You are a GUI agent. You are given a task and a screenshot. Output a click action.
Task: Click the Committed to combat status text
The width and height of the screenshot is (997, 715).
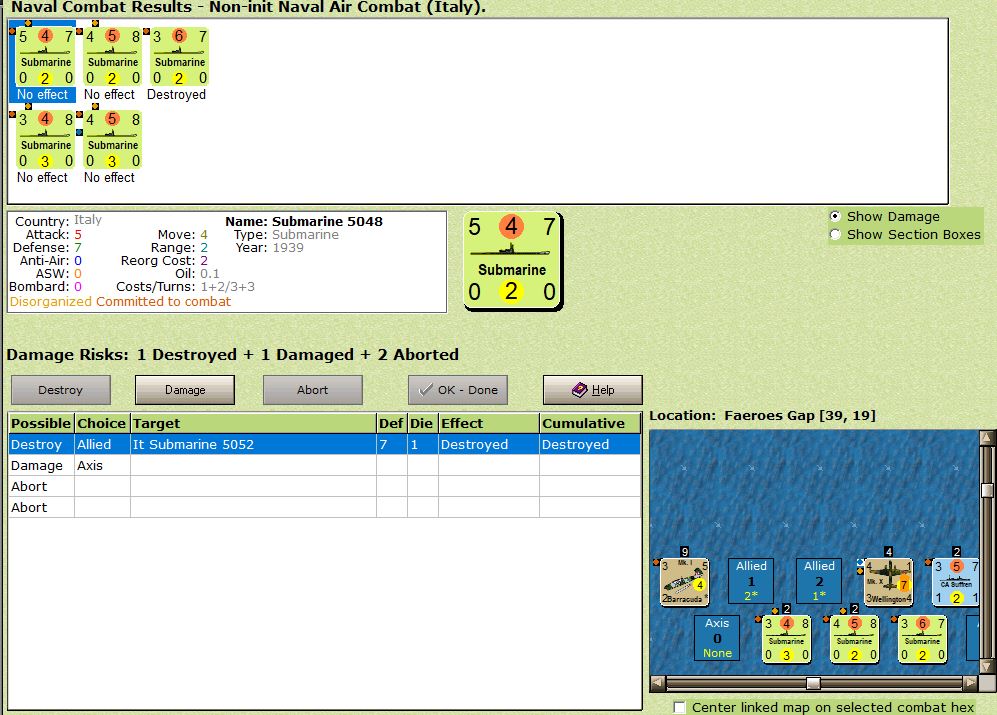[x=163, y=302]
